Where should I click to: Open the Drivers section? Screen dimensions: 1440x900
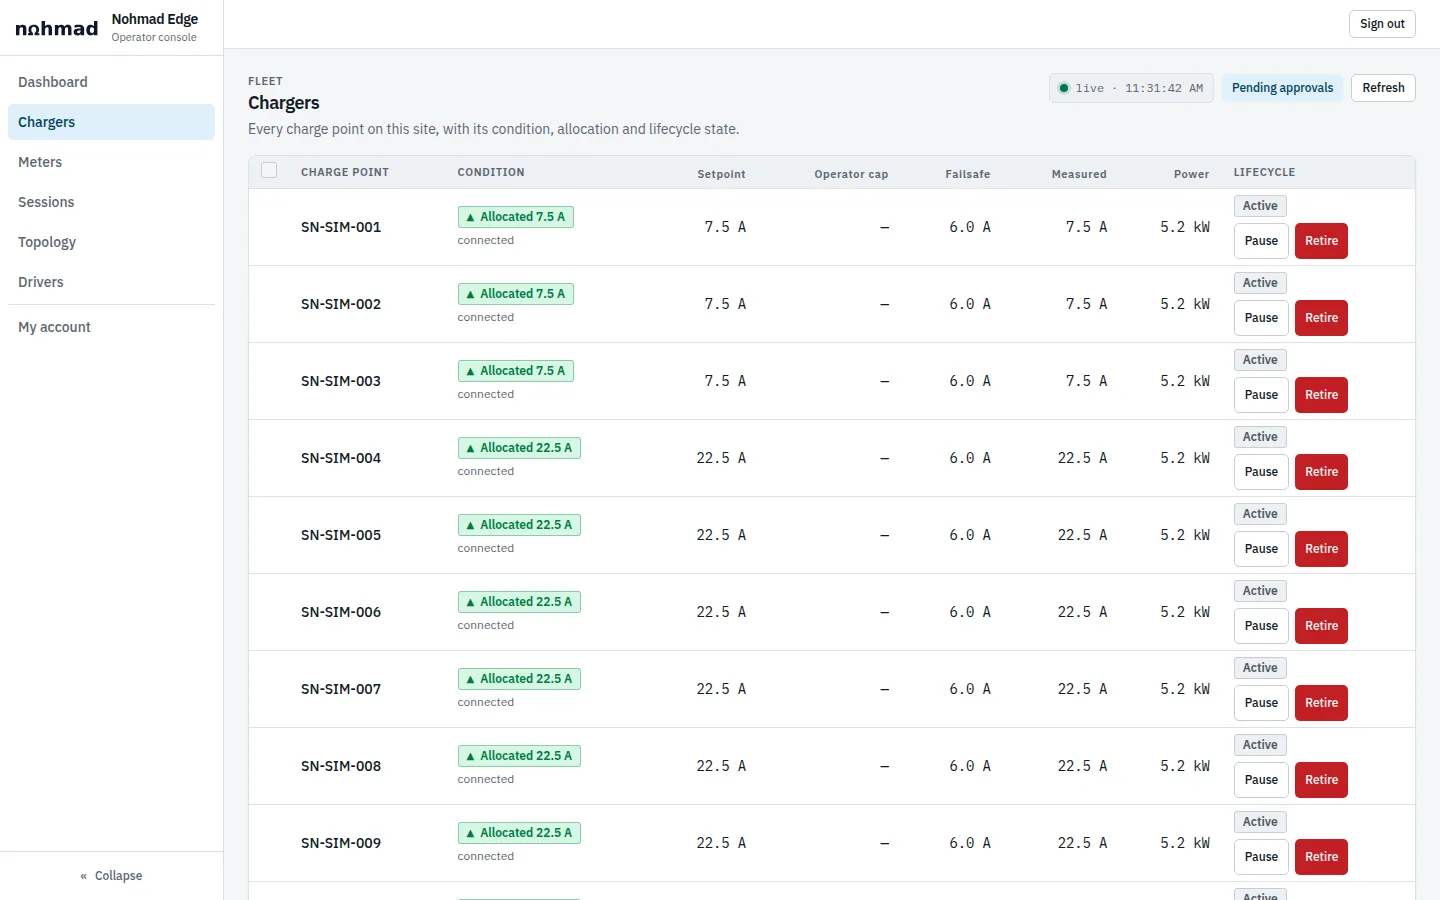(111, 282)
